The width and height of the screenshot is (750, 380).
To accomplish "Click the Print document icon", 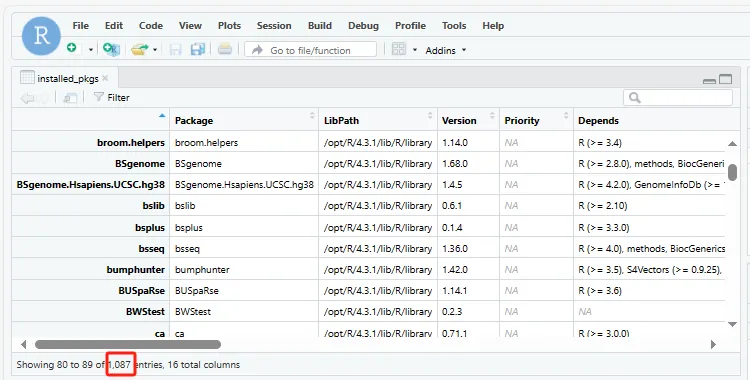I will coord(225,49).
